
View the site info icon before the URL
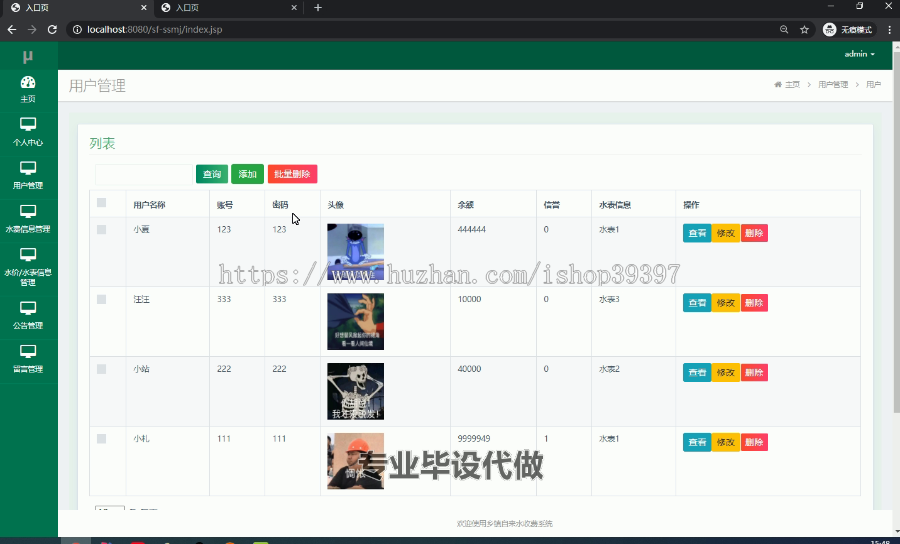pyautogui.click(x=77, y=29)
